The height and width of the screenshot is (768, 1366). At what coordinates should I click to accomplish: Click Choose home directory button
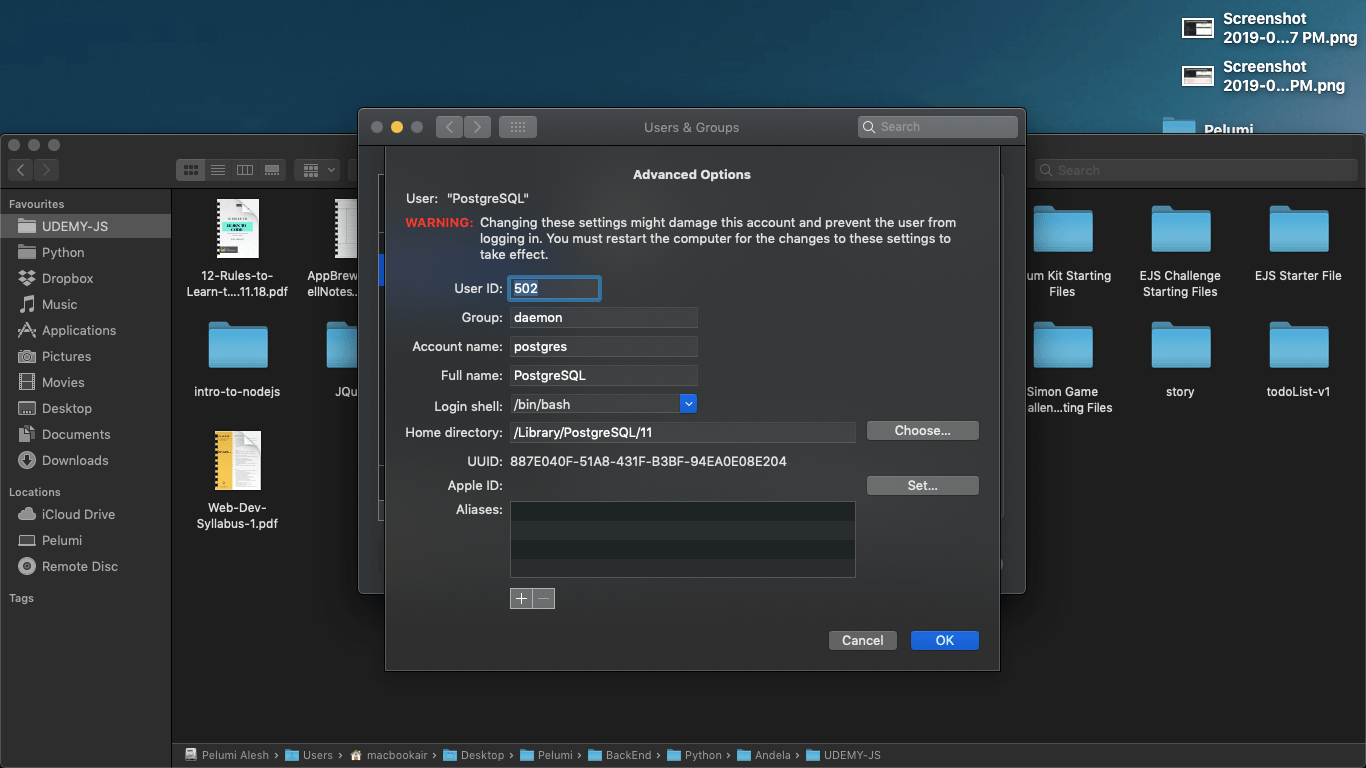(922, 431)
